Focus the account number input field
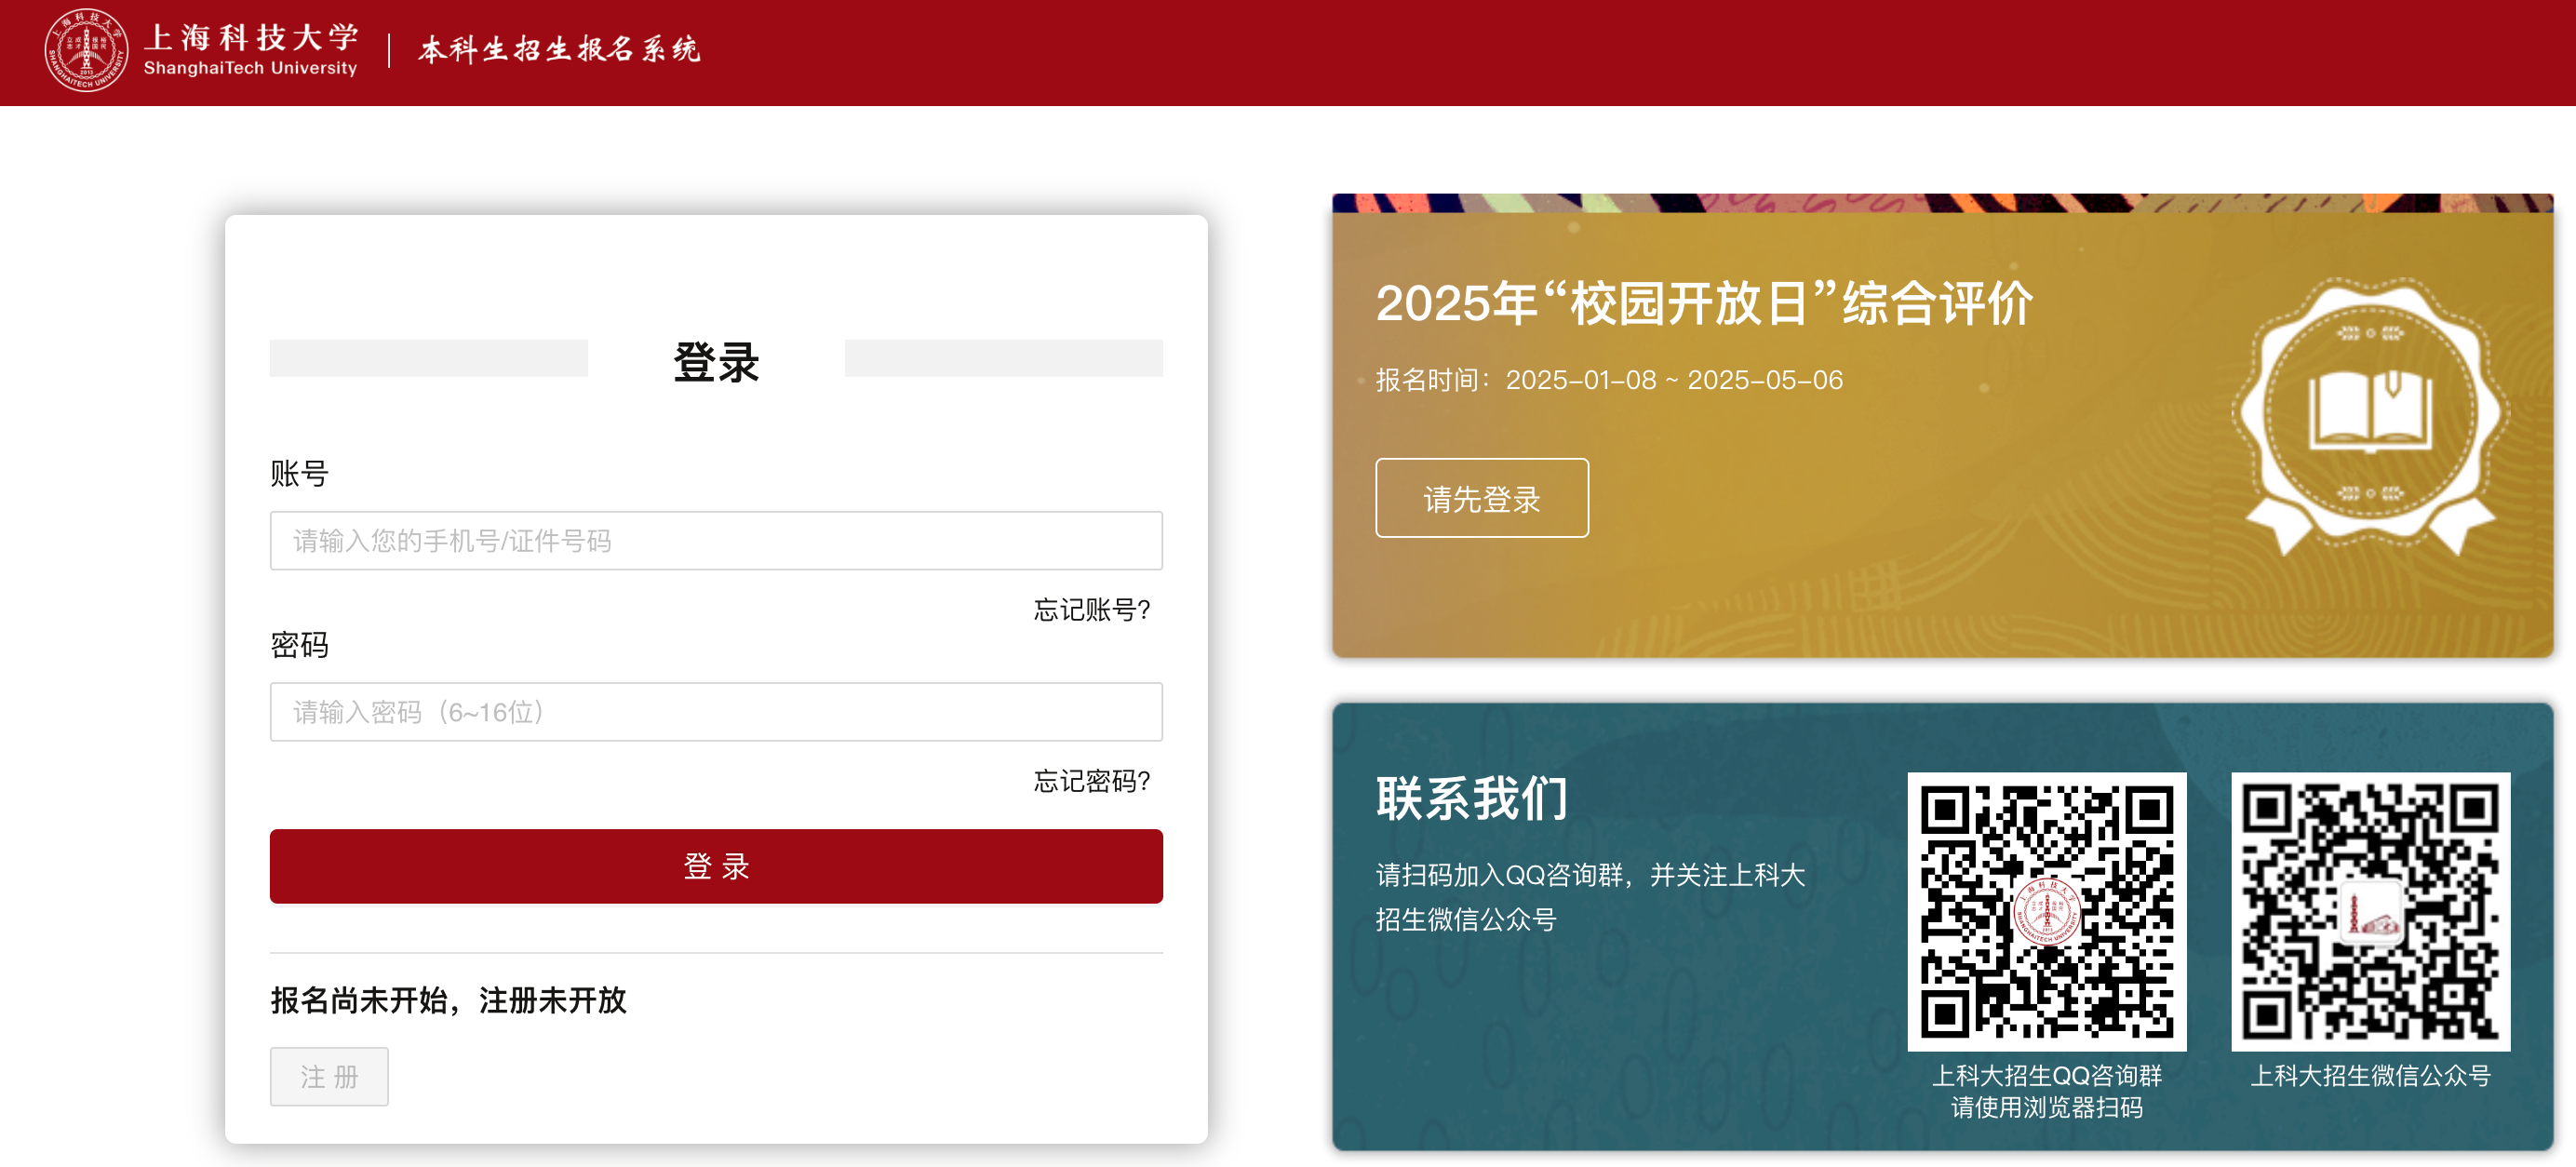This screenshot has height=1167, width=2576. (x=716, y=541)
